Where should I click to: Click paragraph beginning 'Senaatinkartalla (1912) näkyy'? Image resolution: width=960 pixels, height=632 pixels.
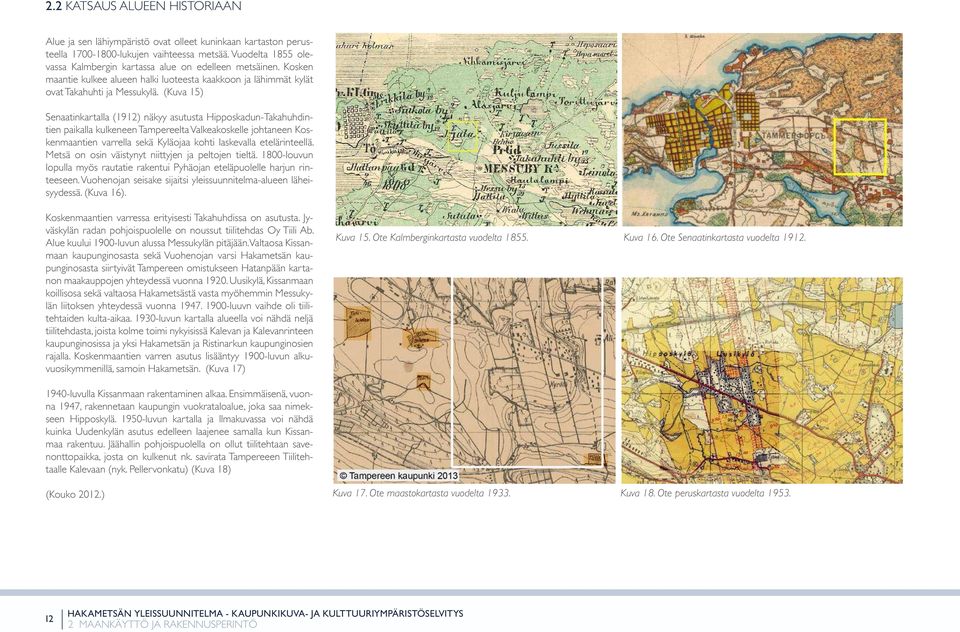click(x=179, y=155)
